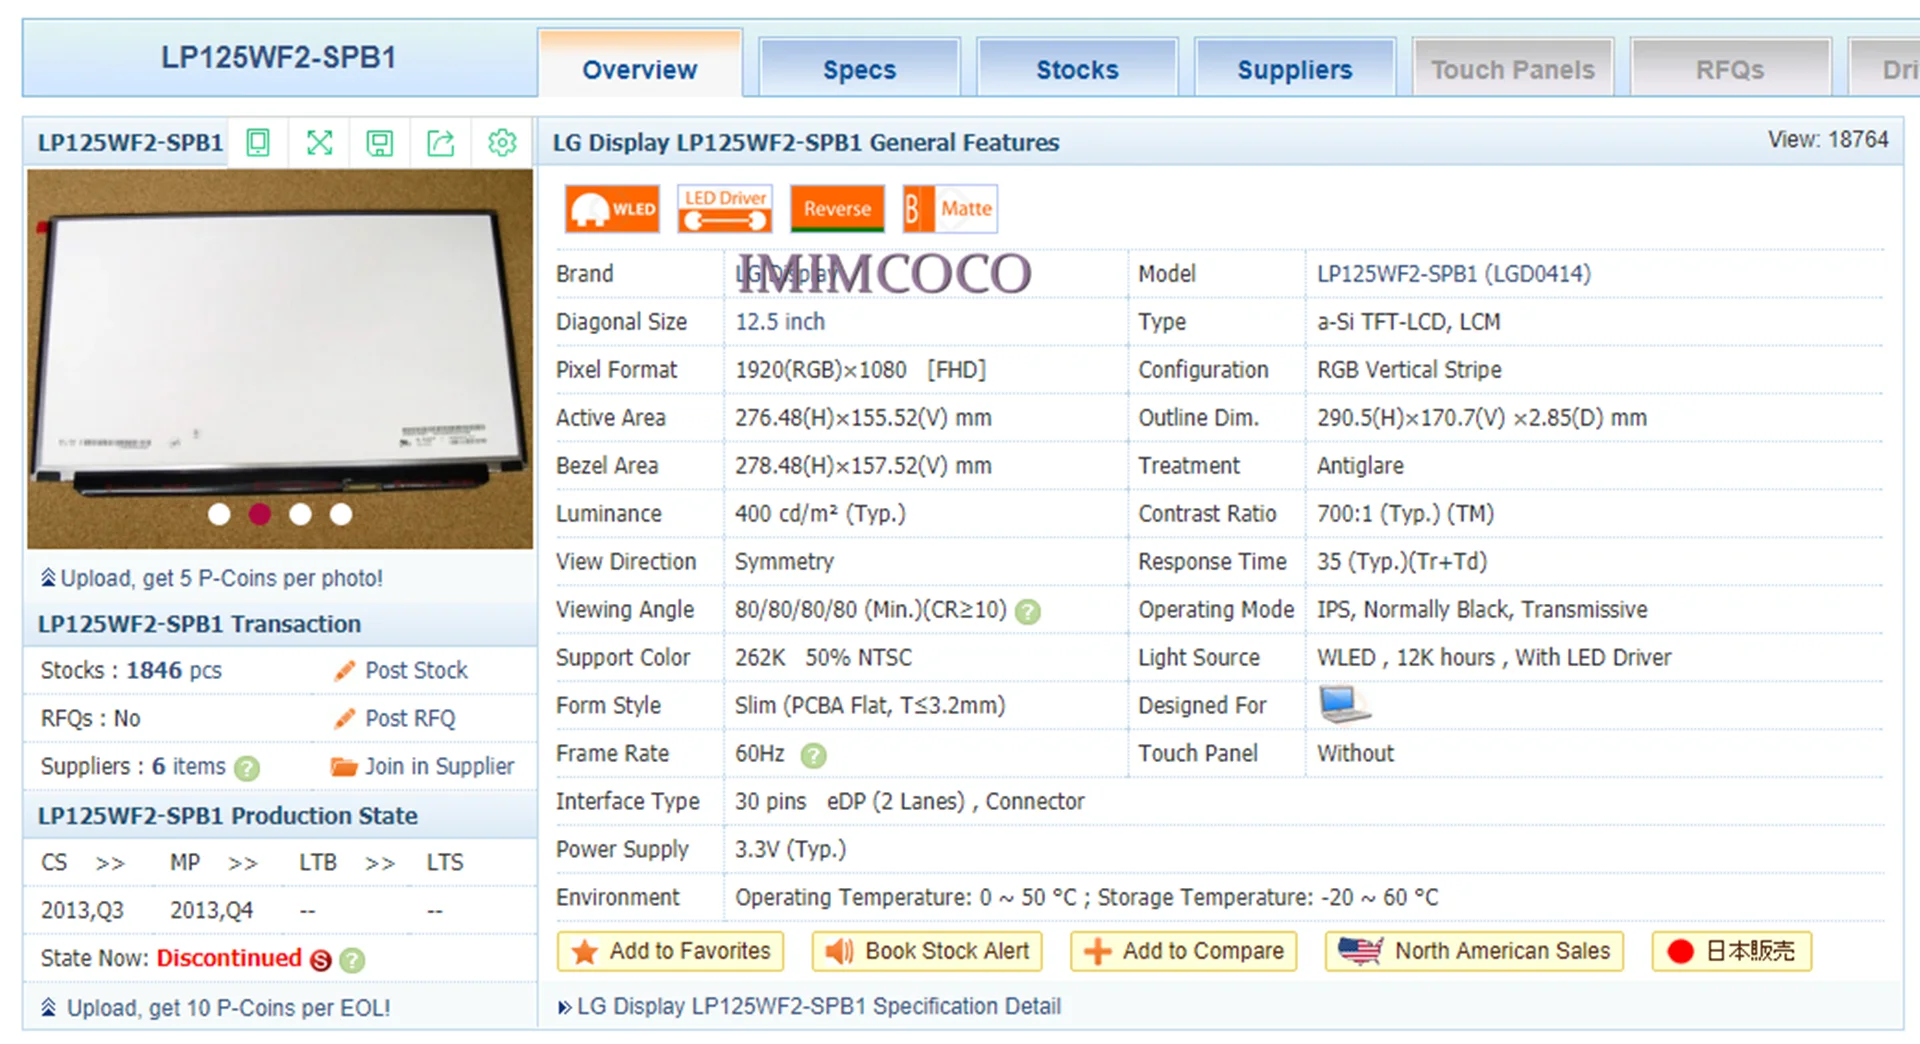
Task: Click the View: 18764 counter
Action: tap(1828, 139)
